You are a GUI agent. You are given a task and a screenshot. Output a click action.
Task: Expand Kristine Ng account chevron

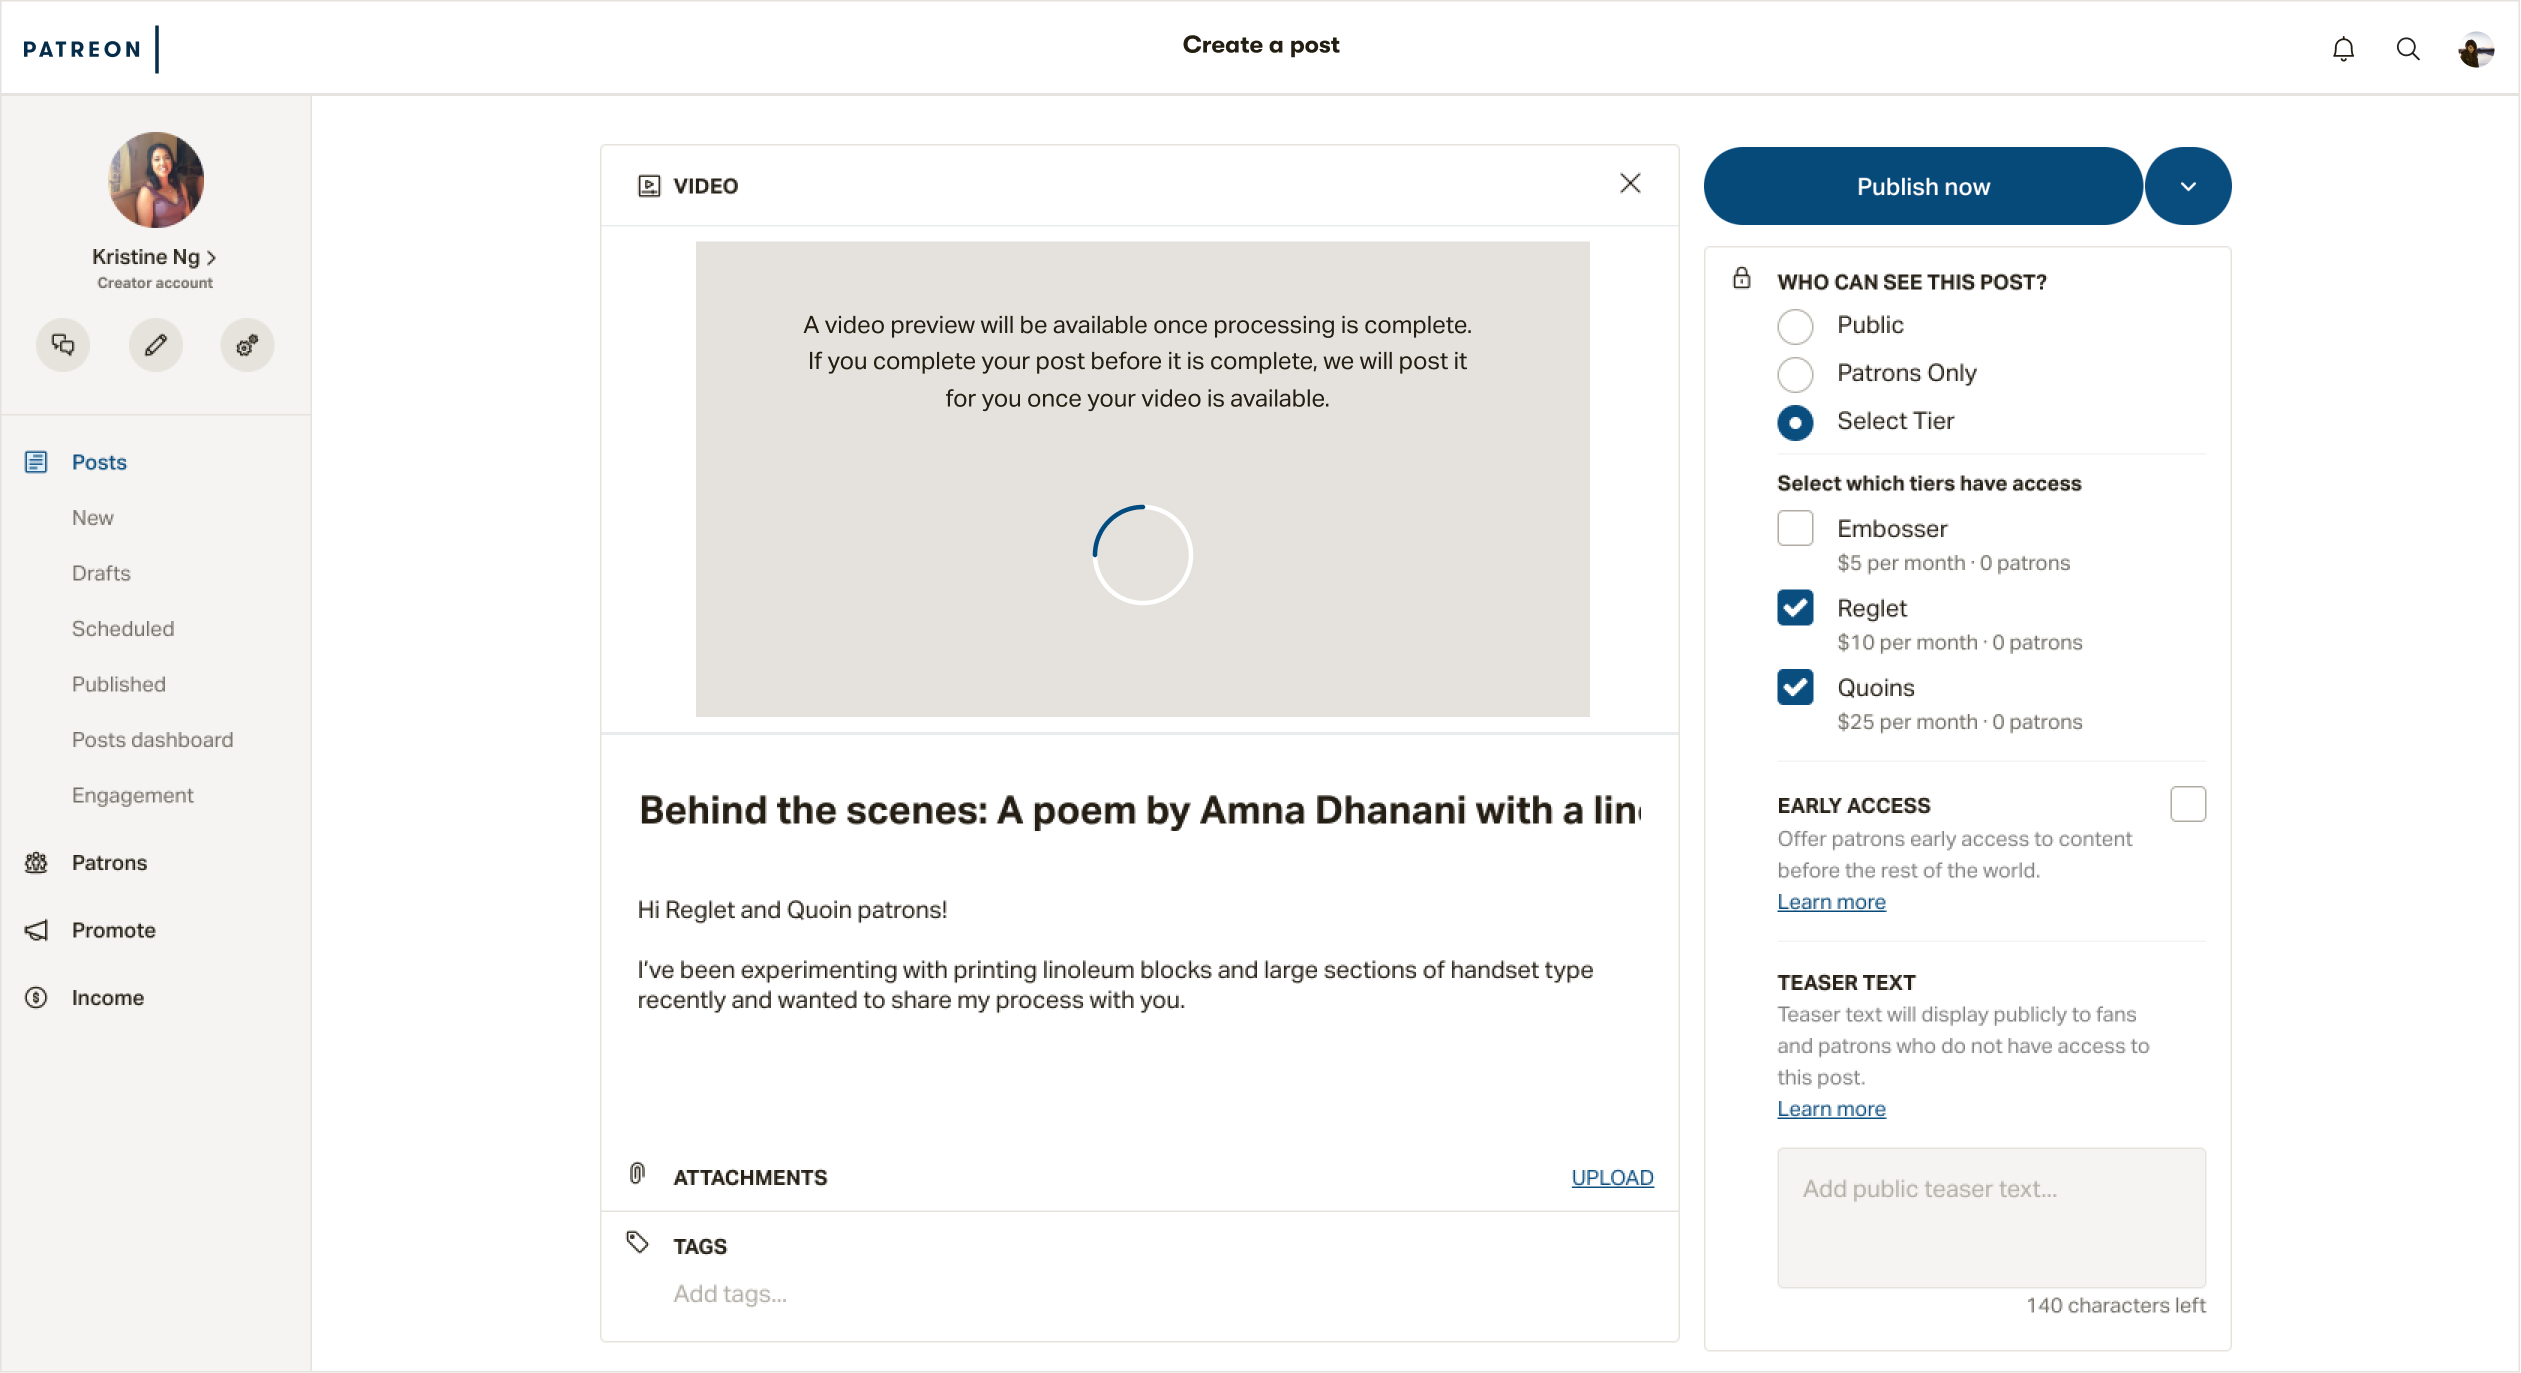211,258
